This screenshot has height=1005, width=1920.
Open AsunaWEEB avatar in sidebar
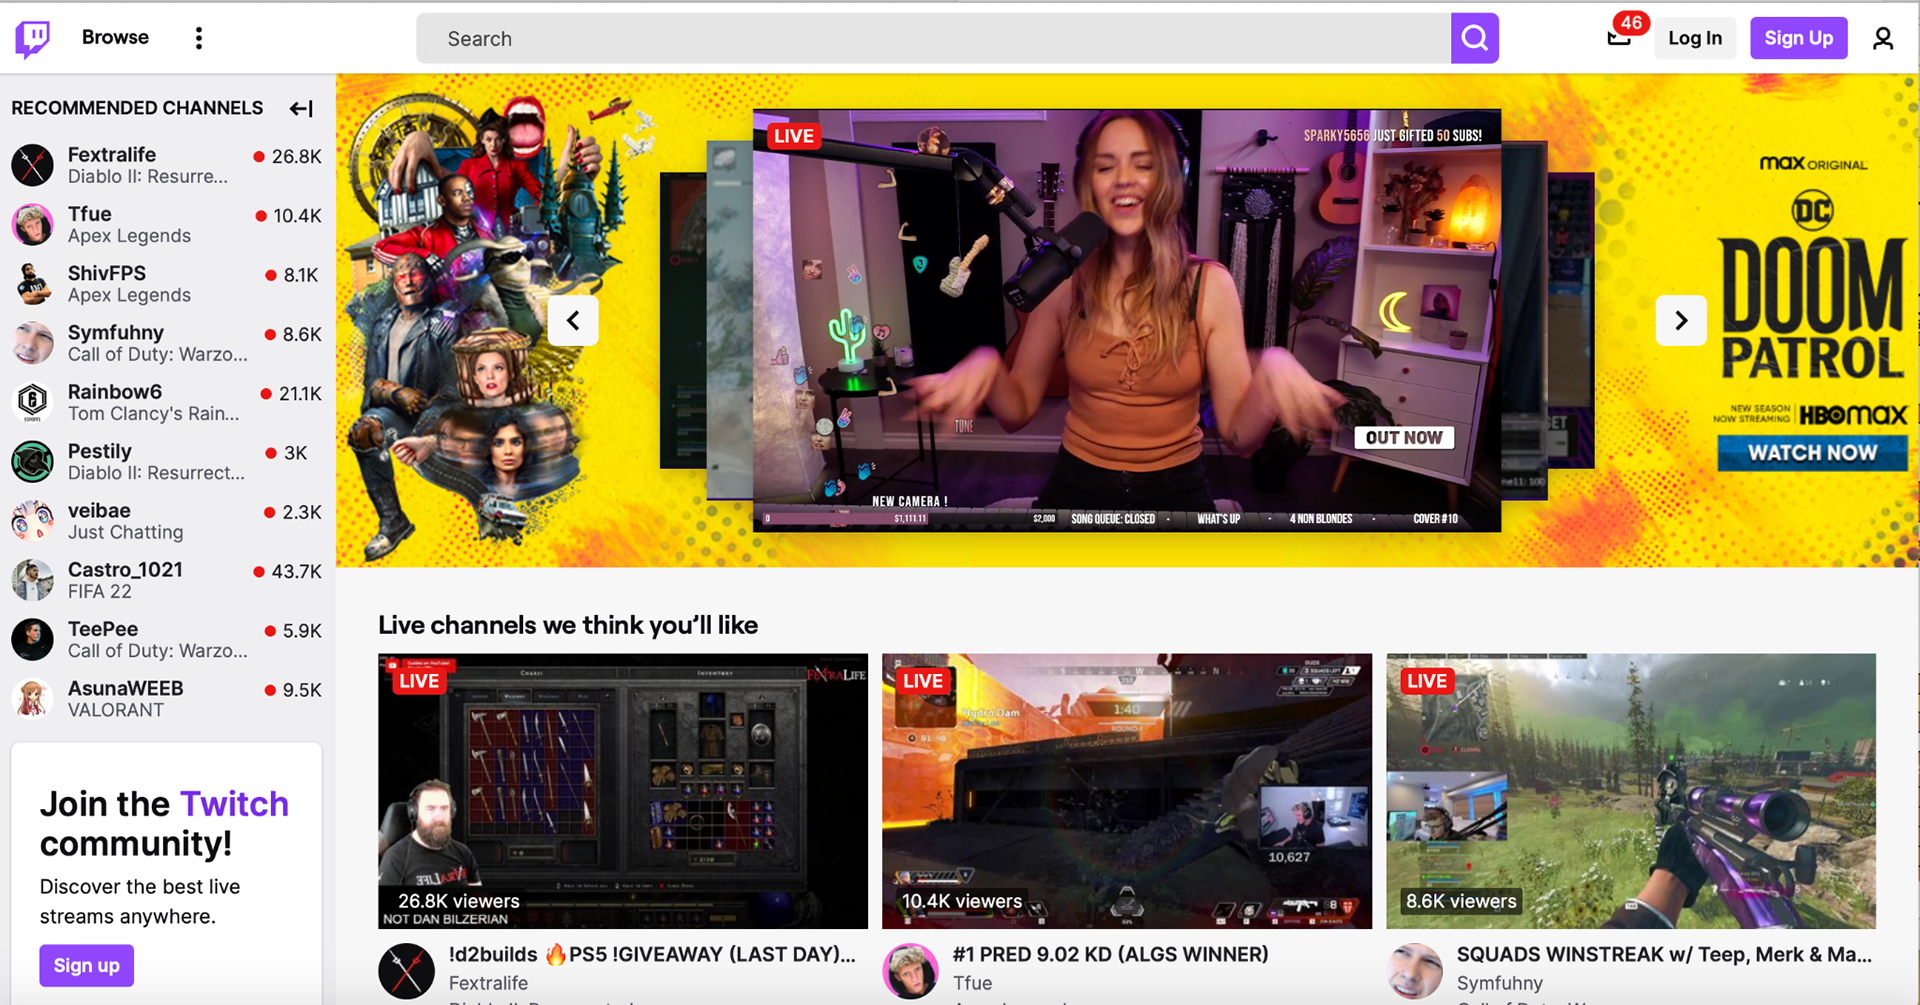click(32, 699)
